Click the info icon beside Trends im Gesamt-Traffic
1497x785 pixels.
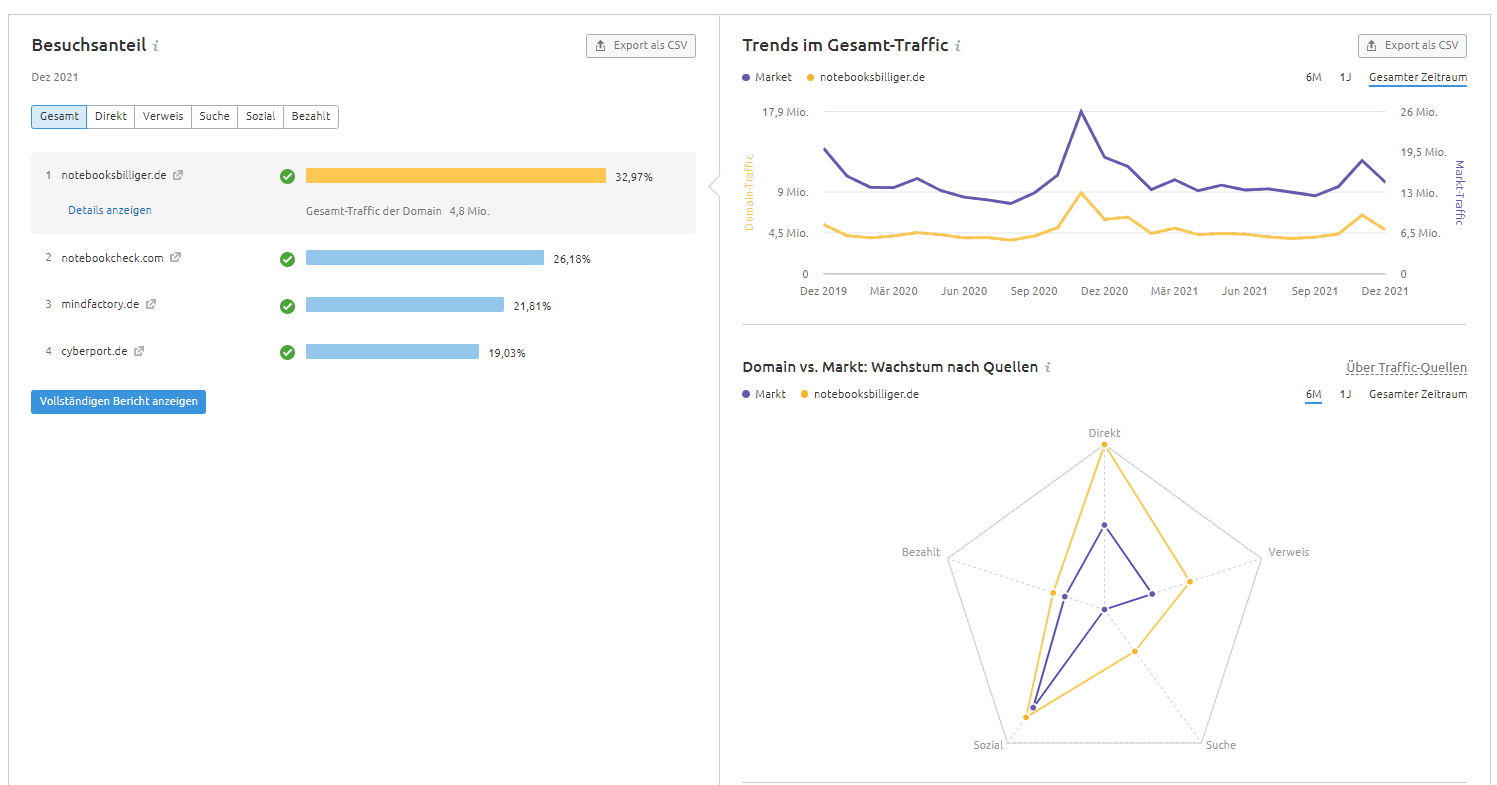[x=958, y=46]
